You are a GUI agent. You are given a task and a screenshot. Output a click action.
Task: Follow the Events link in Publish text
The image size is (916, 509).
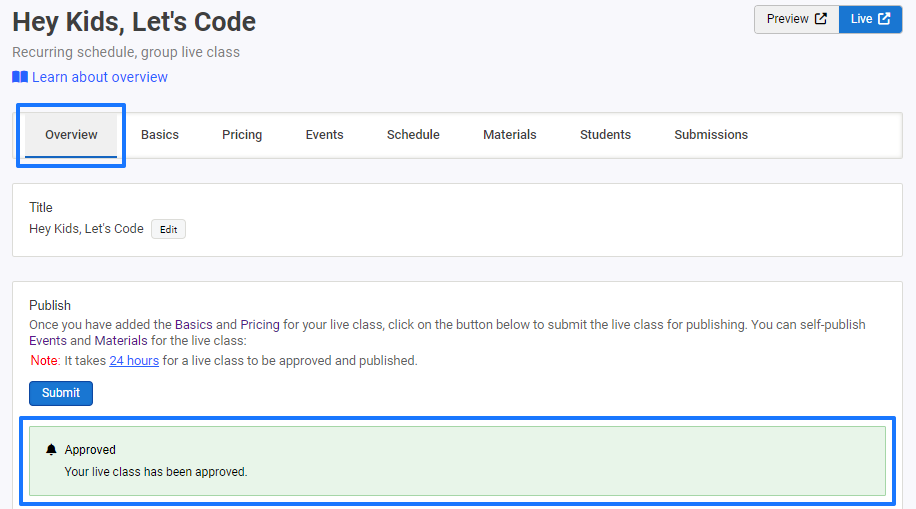point(48,341)
